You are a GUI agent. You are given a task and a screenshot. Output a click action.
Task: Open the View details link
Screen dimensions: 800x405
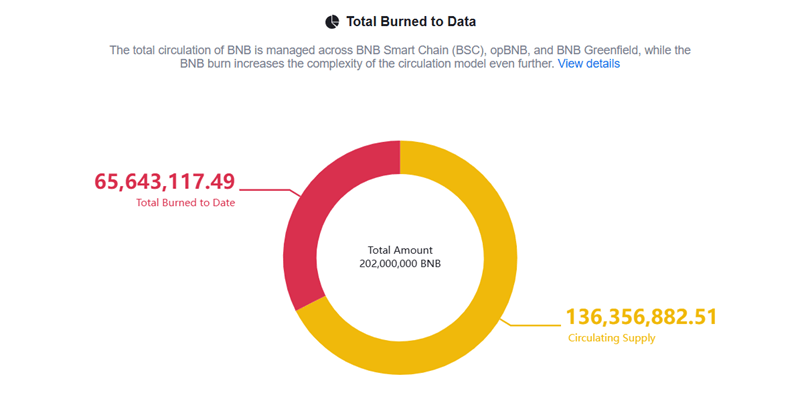tap(588, 64)
